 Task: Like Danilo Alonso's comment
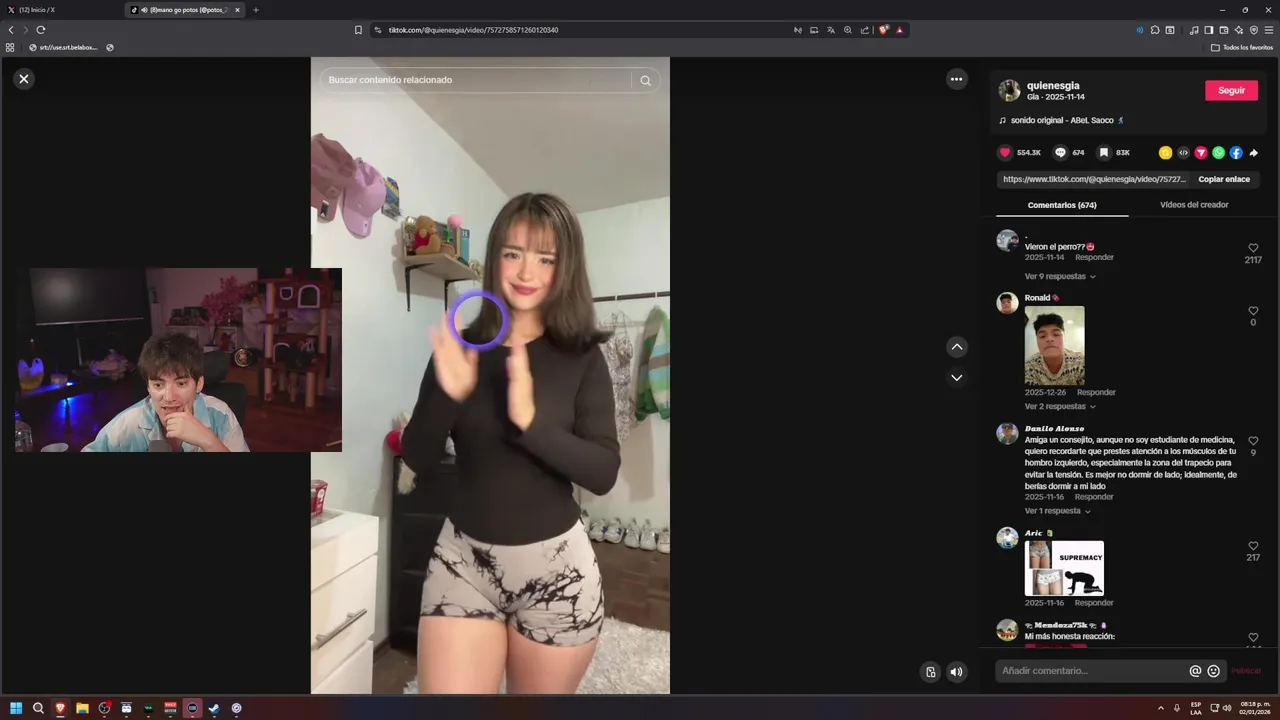point(1253,441)
